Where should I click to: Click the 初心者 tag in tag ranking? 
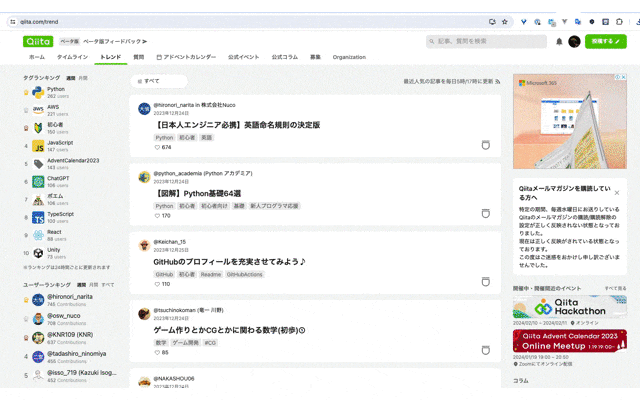tap(55, 125)
